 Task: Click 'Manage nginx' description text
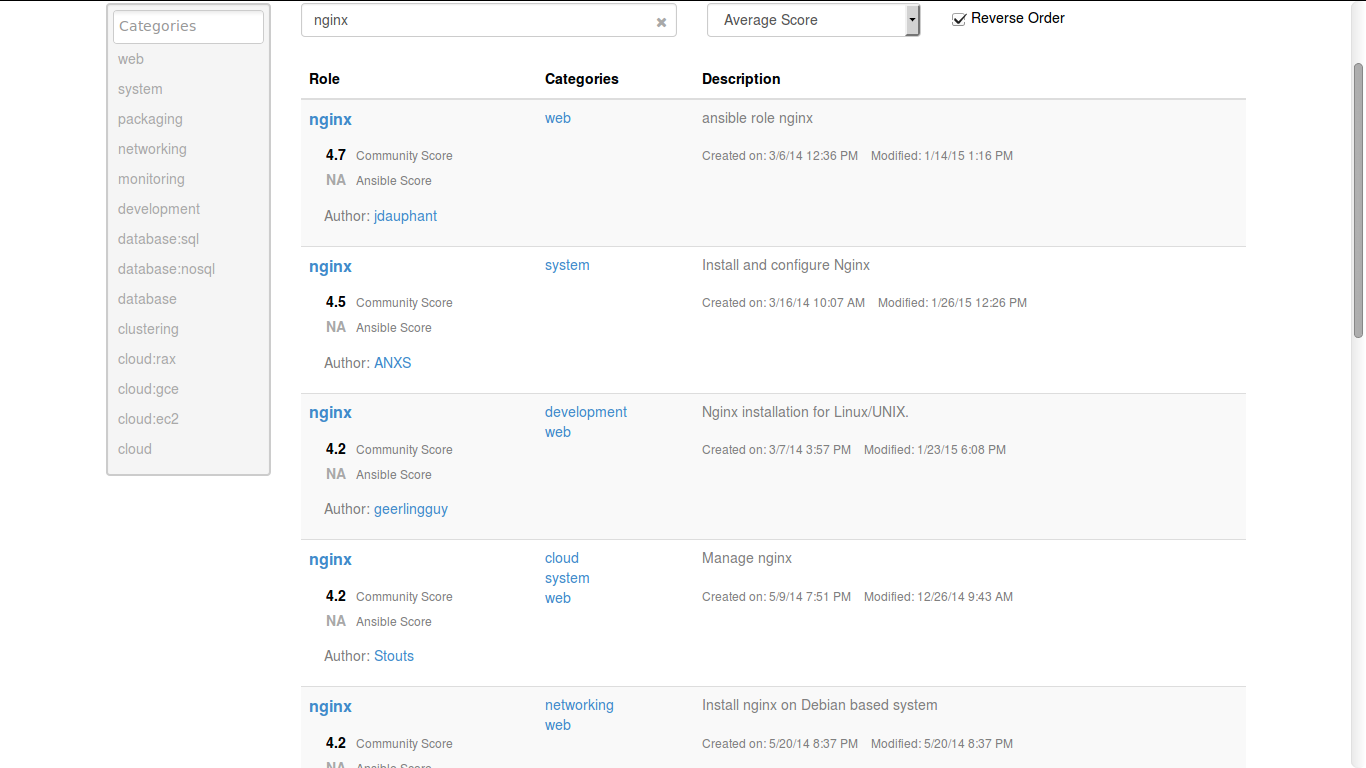747,558
